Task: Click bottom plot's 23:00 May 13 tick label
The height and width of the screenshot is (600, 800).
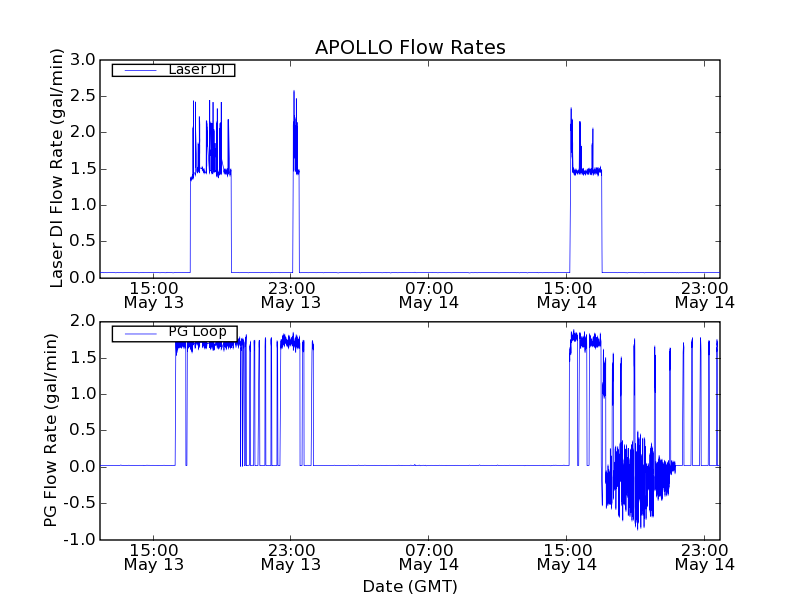Action: pos(291,557)
